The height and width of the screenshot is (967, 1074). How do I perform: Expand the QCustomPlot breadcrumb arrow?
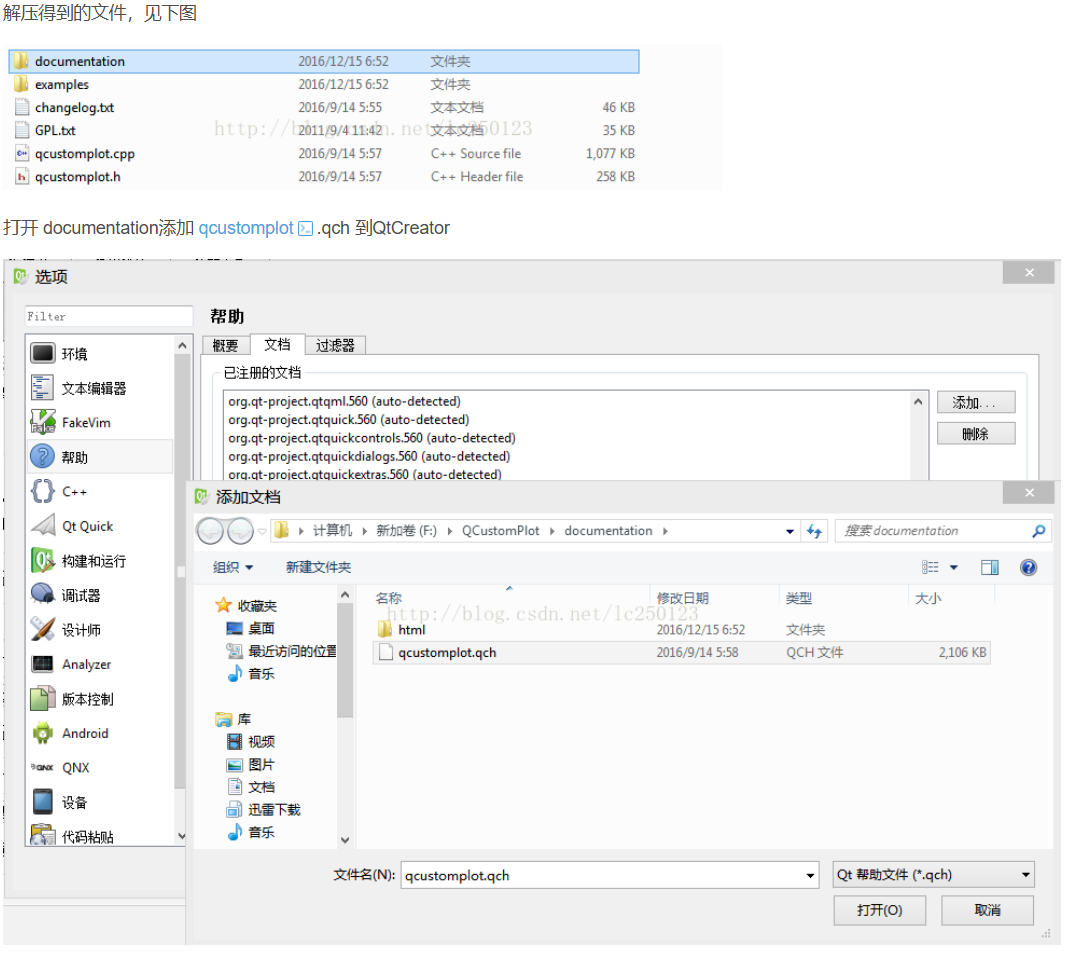pyautogui.click(x=552, y=531)
